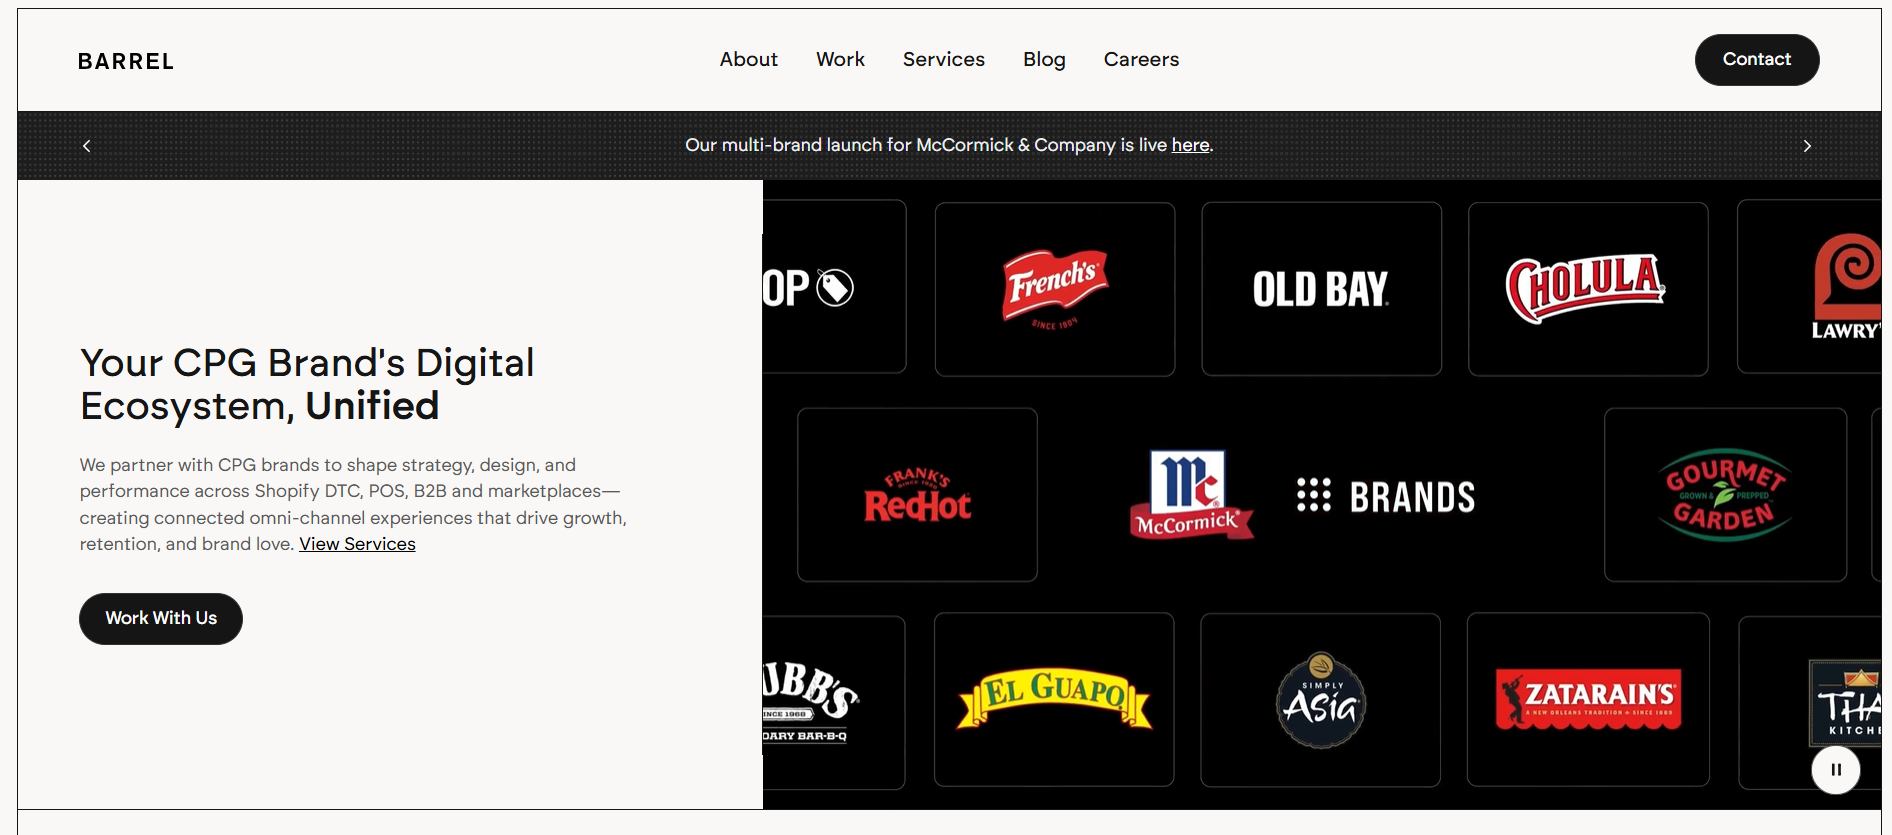Click the Cholula logo card
Image resolution: width=1892 pixels, height=835 pixels.
[x=1588, y=289]
